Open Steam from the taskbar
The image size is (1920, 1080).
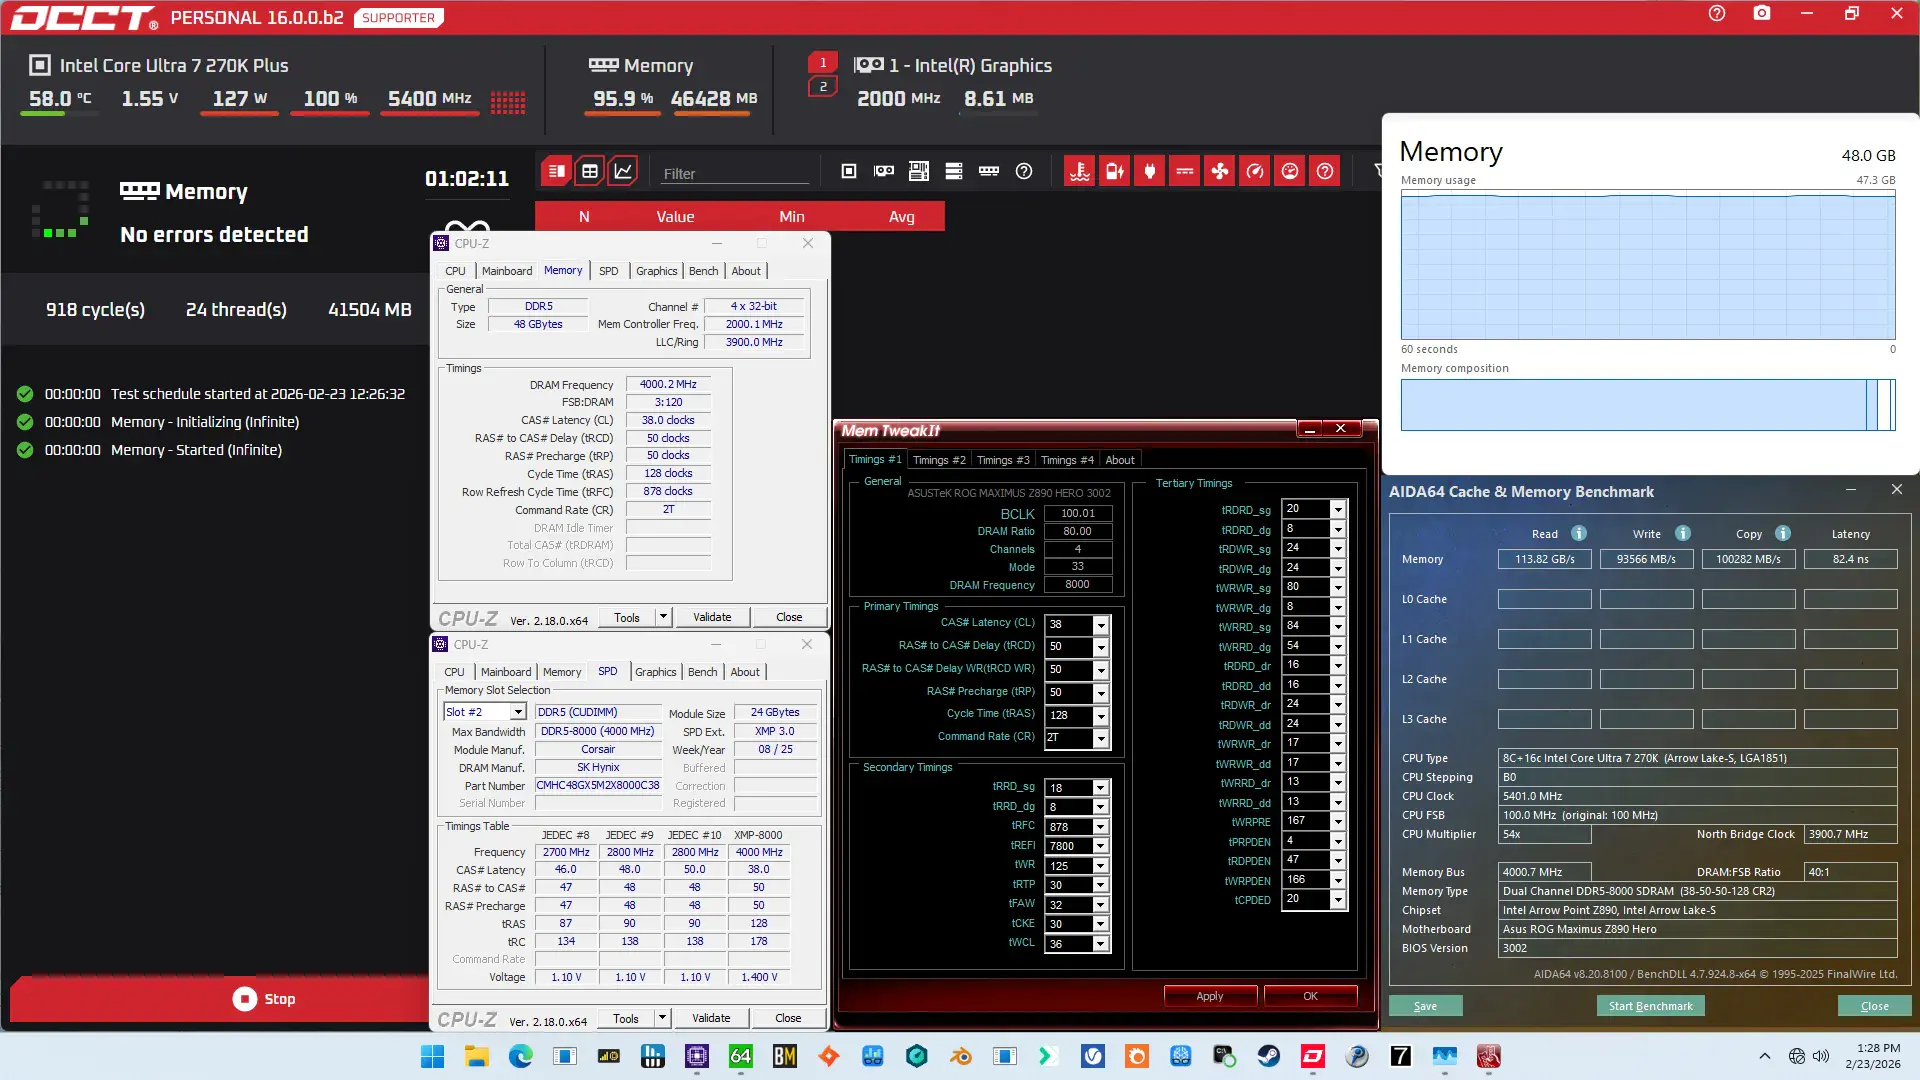coord(1269,1056)
